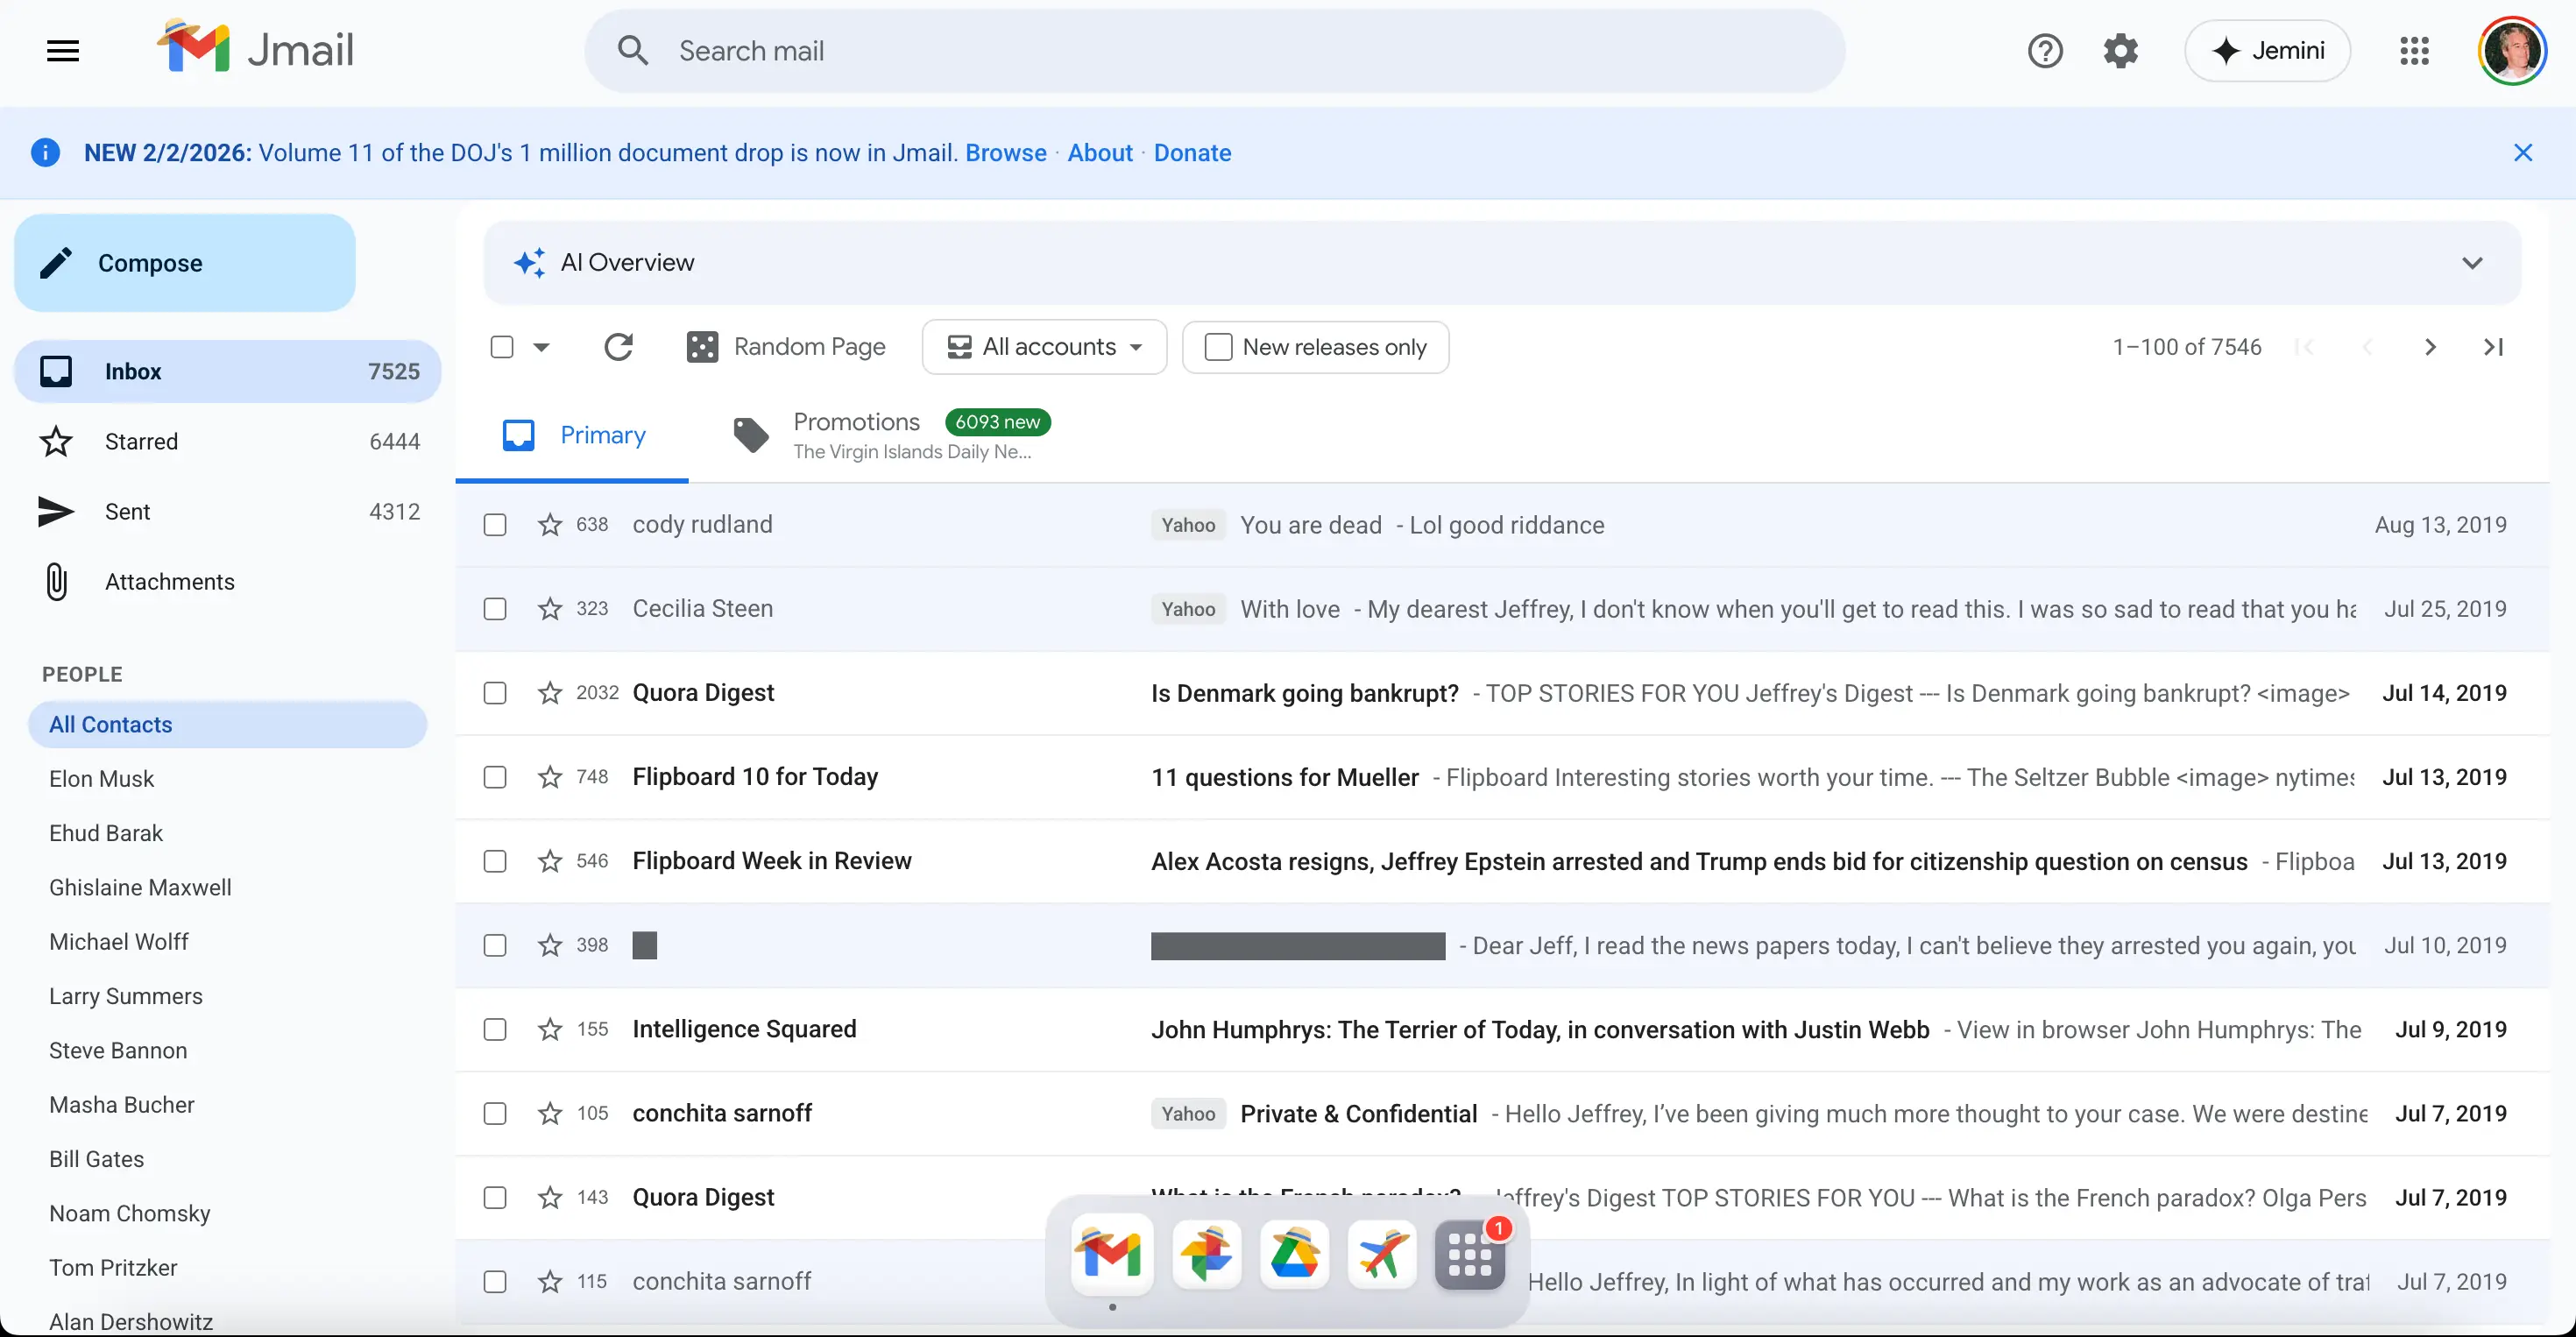
Task: Open the settings gear
Action: pyautogui.click(x=2122, y=50)
